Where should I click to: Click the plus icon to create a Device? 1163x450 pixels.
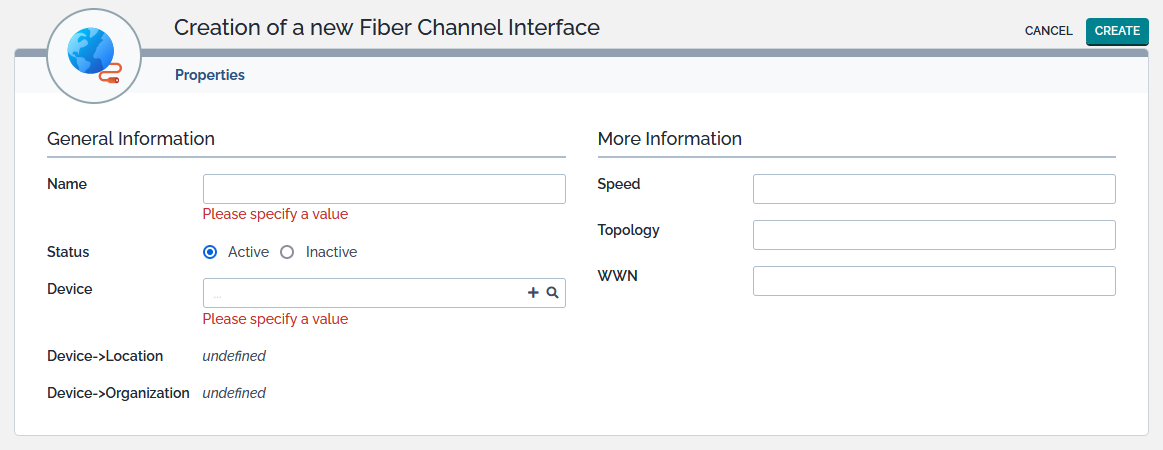pos(533,293)
